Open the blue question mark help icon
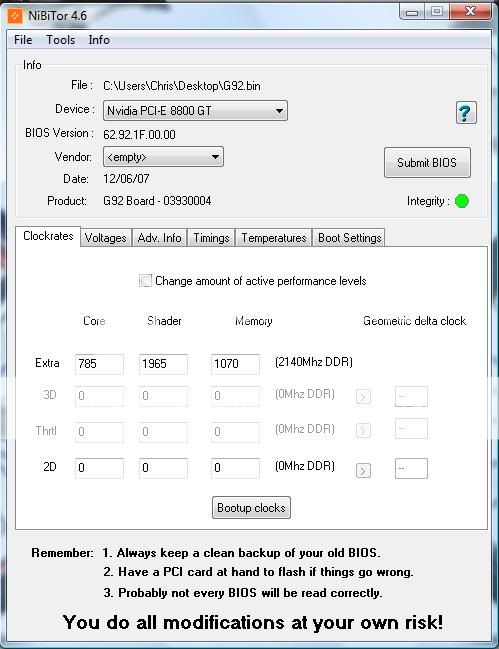This screenshot has height=649, width=499. click(466, 113)
